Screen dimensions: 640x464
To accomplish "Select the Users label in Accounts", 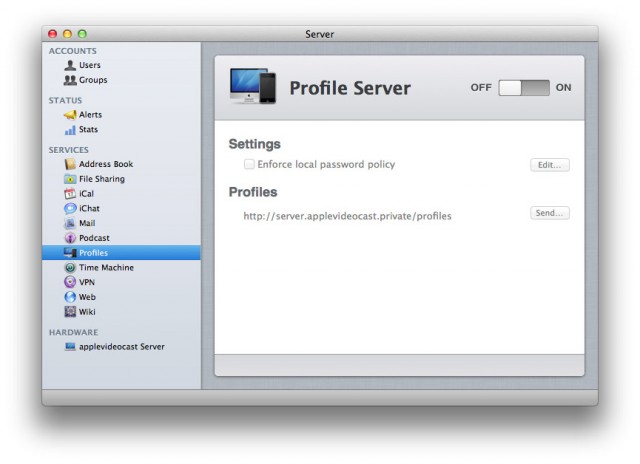I will tap(89, 65).
